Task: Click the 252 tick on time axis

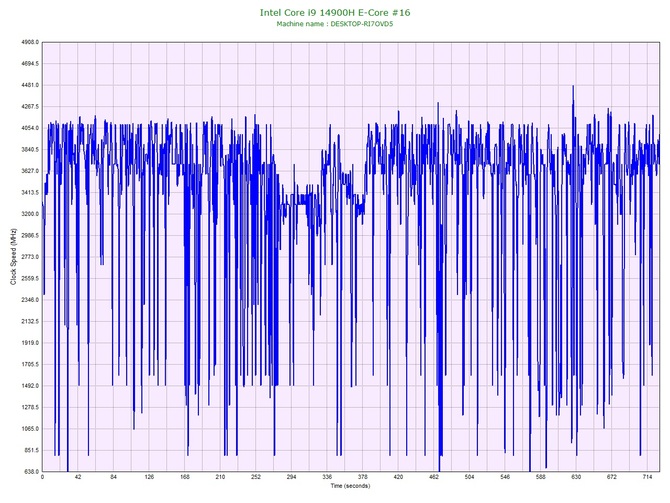Action: [x=256, y=477]
